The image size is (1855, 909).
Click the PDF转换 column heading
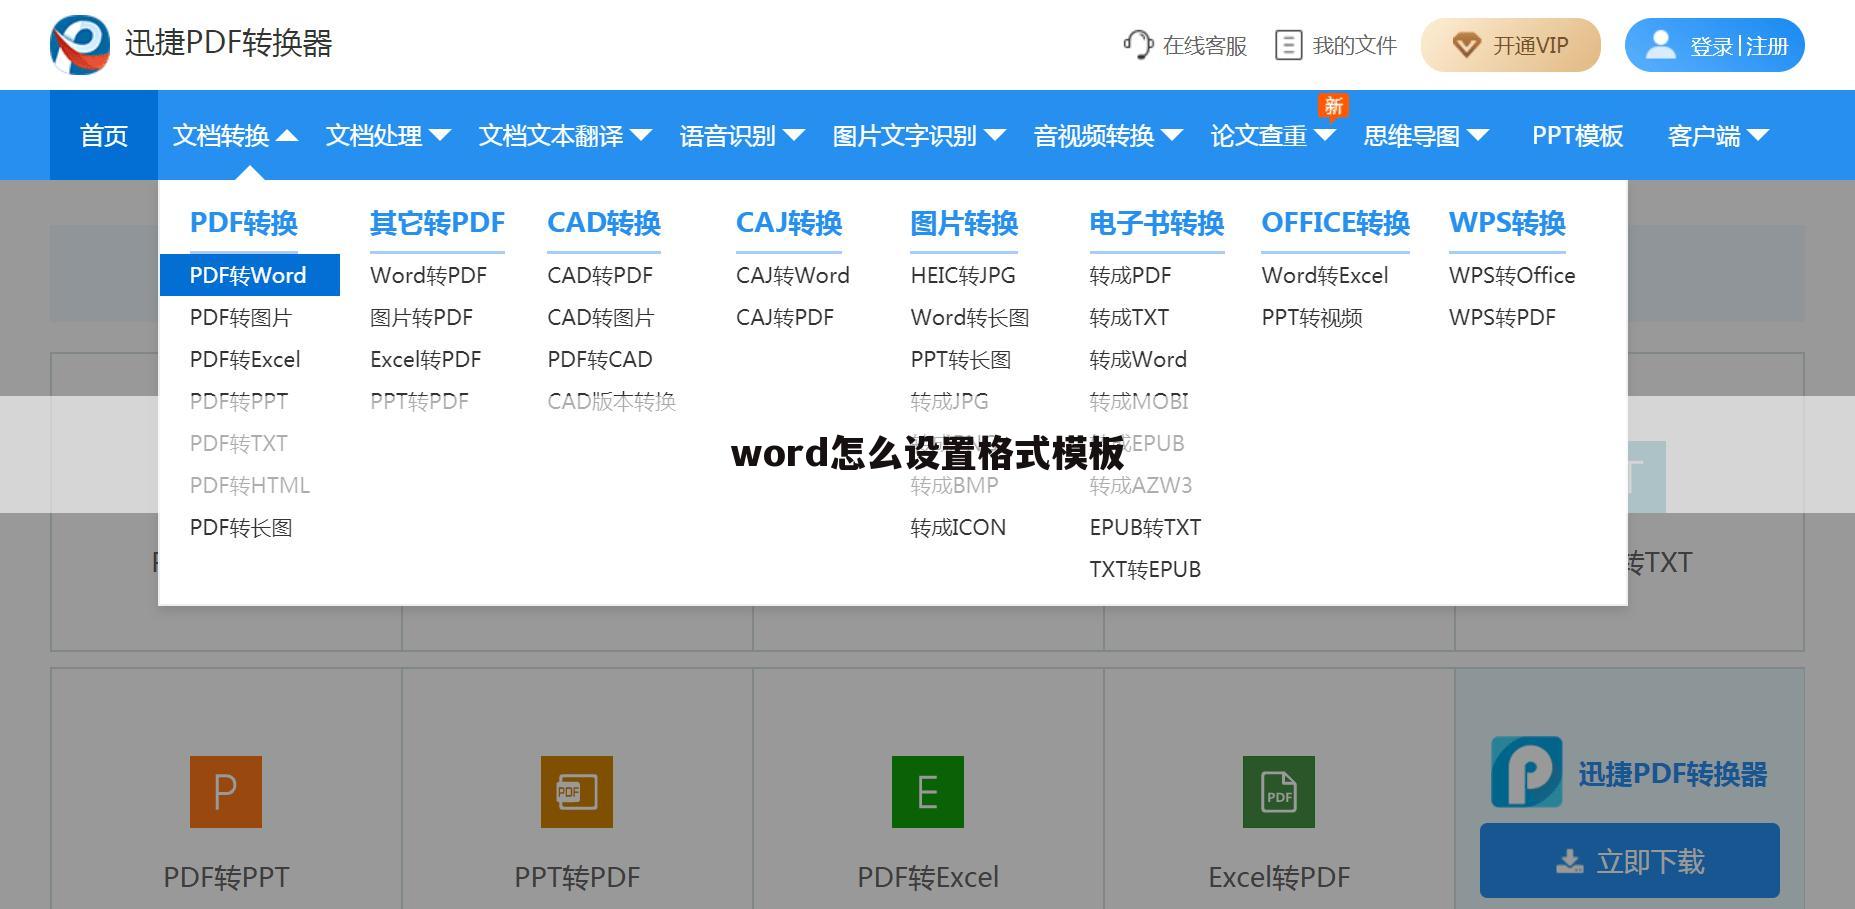click(244, 222)
